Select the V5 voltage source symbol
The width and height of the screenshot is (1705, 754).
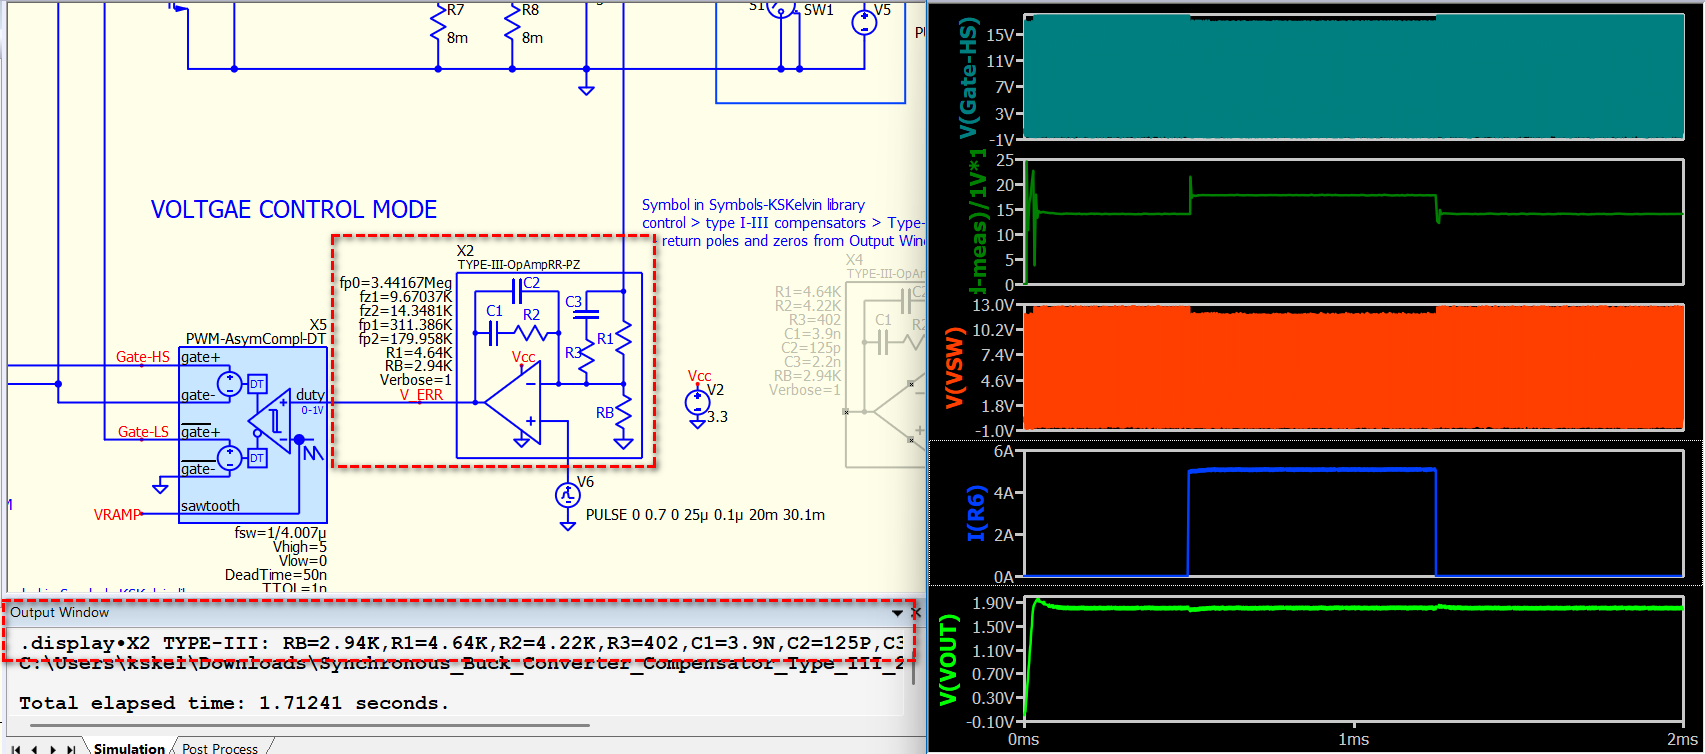(864, 22)
